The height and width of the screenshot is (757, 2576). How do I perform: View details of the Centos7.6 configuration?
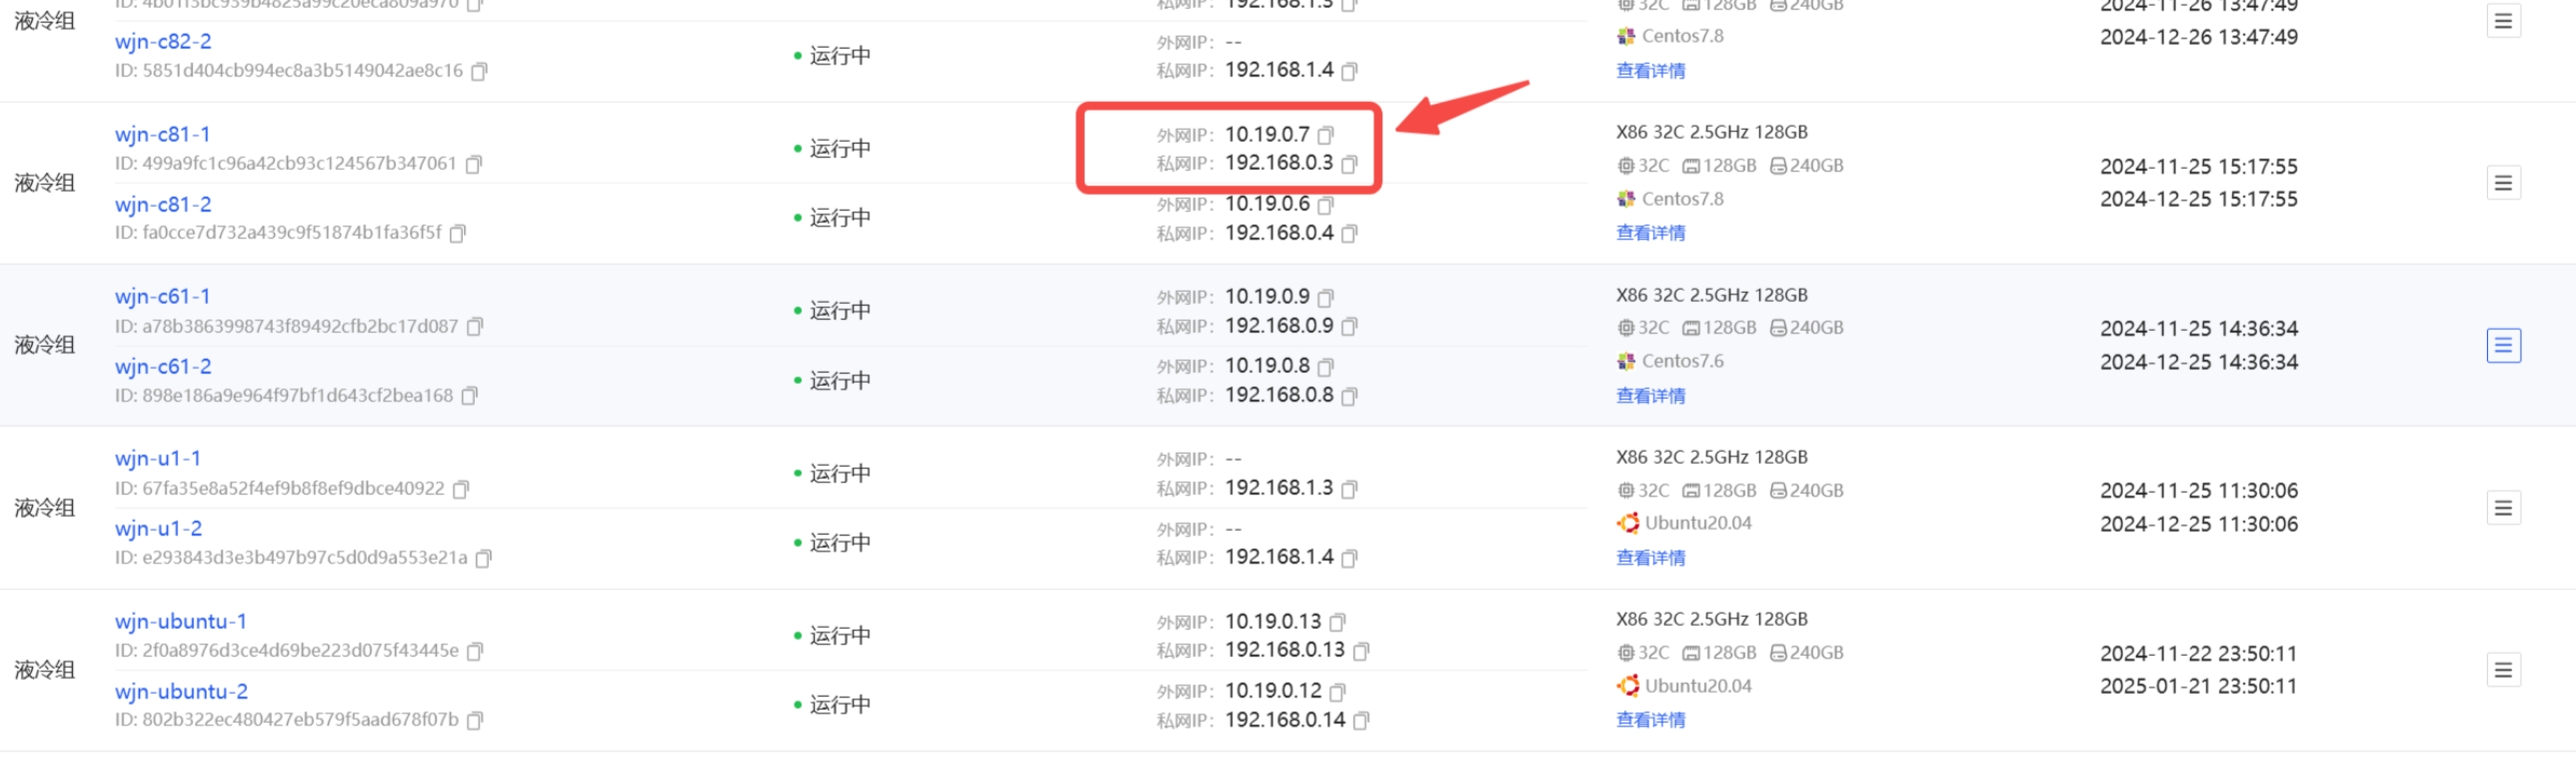[1650, 396]
